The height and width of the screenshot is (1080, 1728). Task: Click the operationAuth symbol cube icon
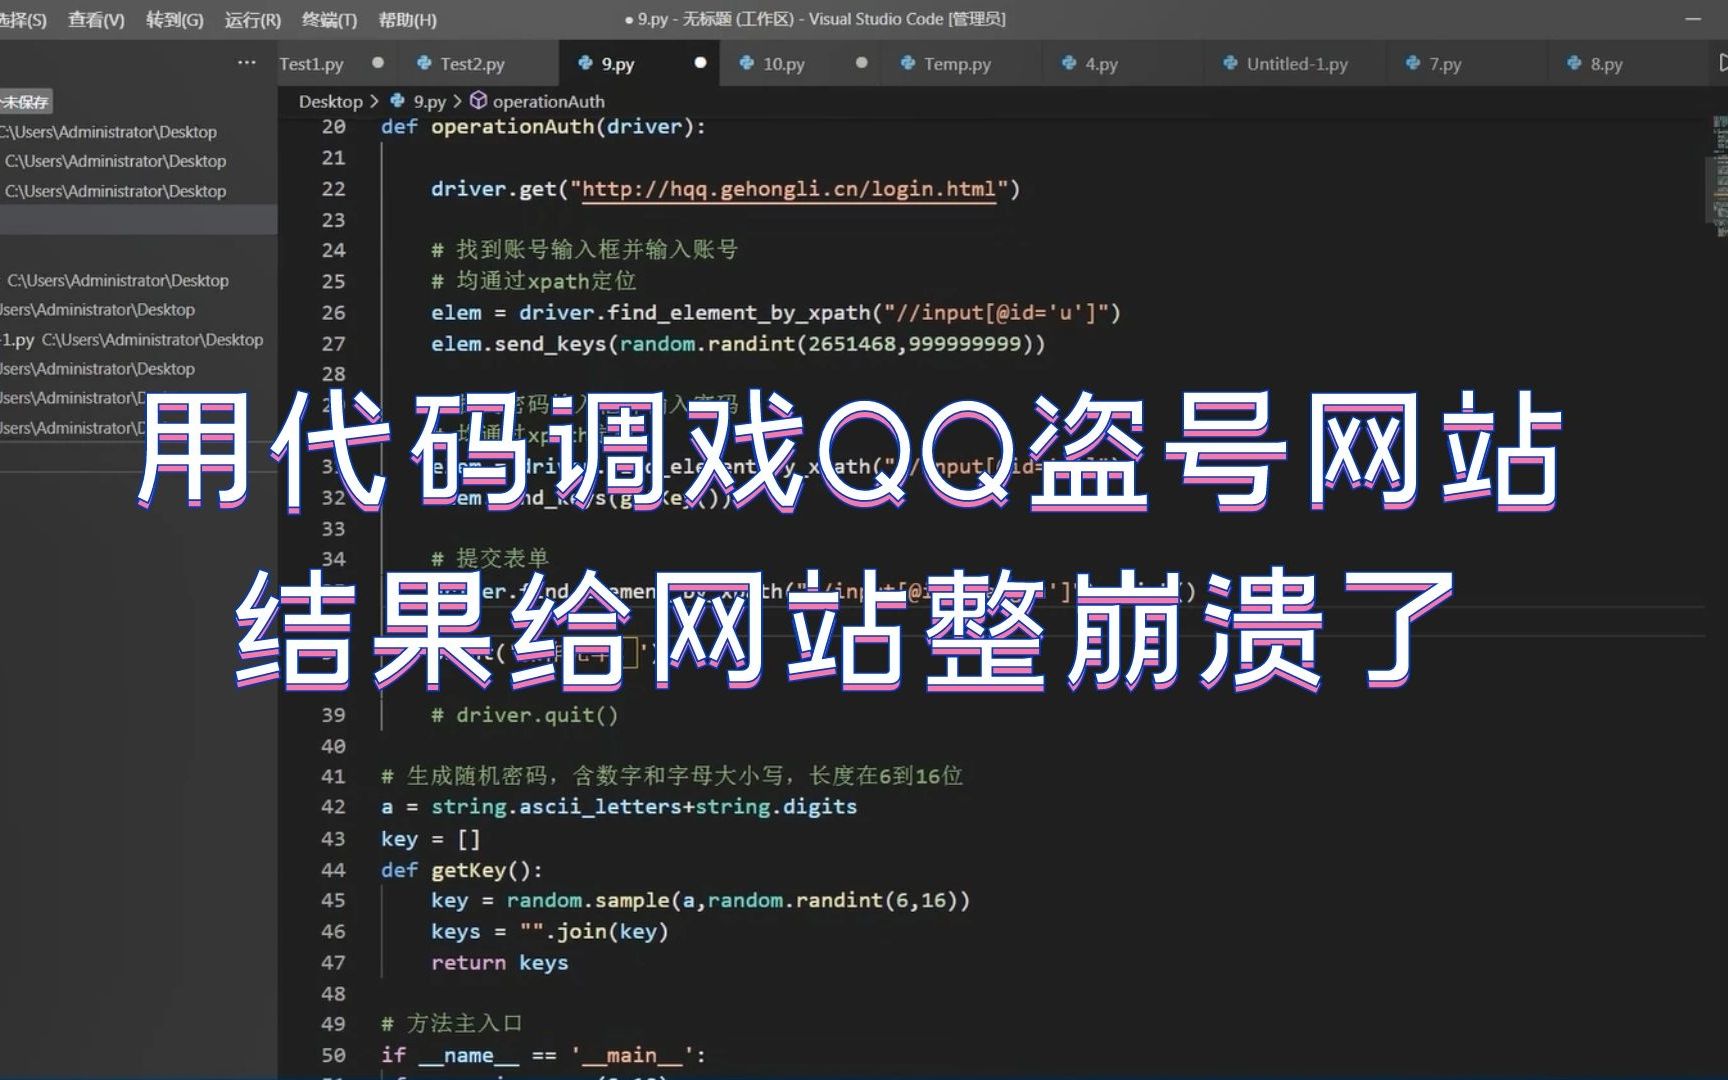coord(478,100)
